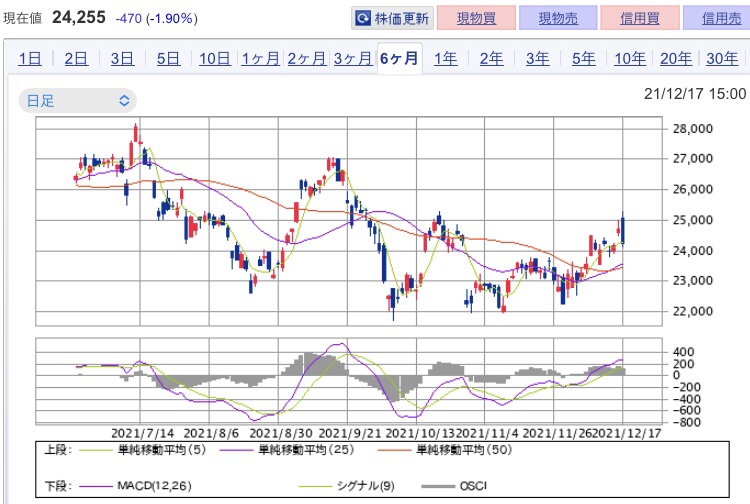Click the up-down chevron beside 日足
This screenshot has width=750, height=504.
124,101
